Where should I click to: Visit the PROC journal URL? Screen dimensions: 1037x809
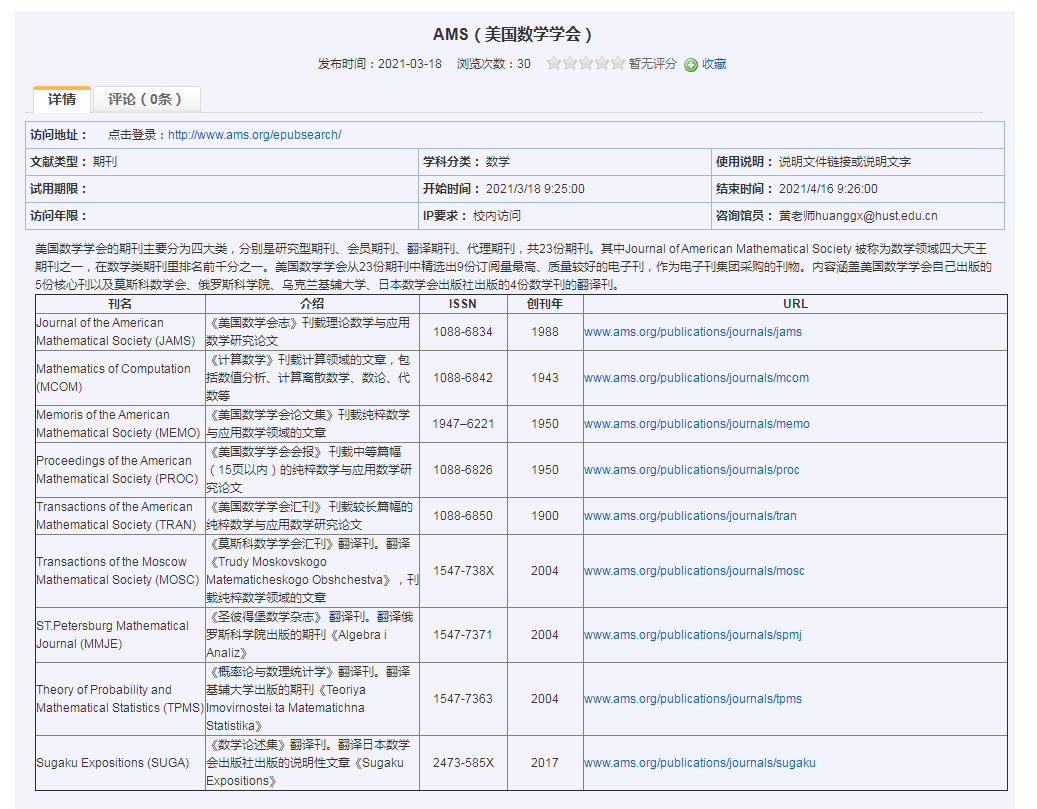pyautogui.click(x=692, y=470)
